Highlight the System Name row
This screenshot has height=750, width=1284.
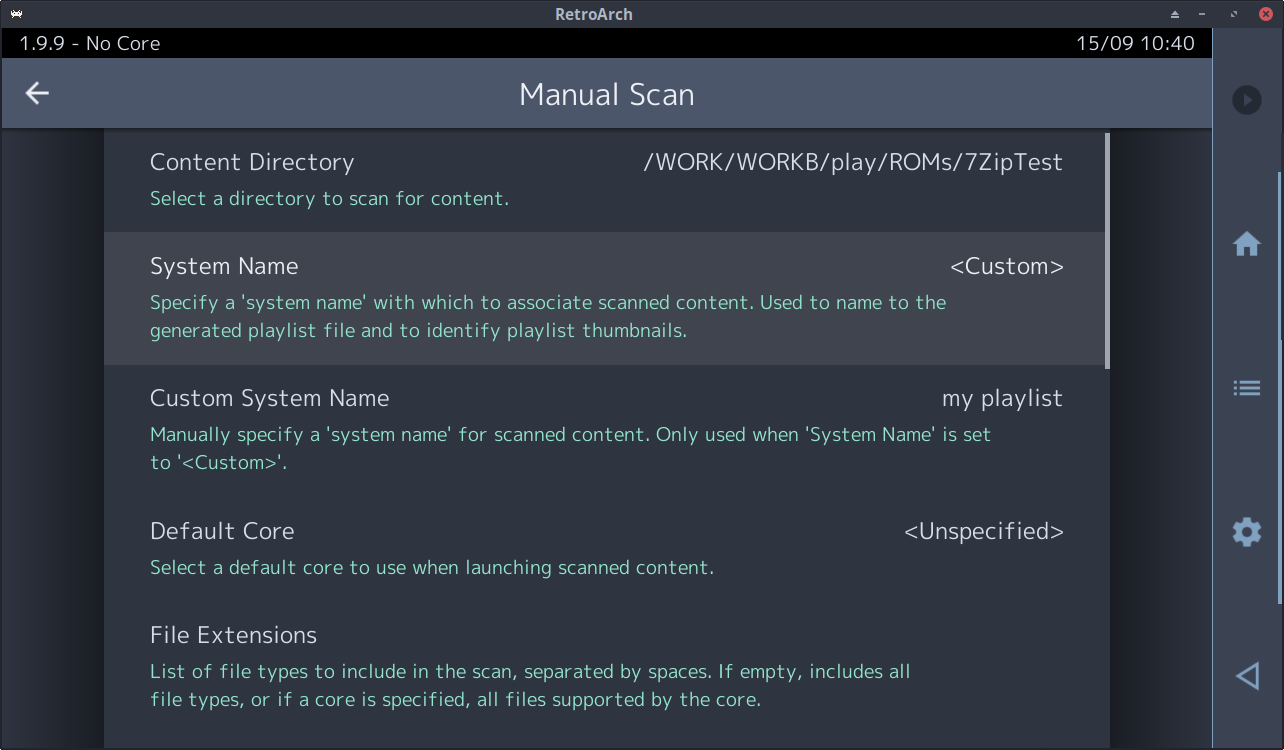[400, 266]
